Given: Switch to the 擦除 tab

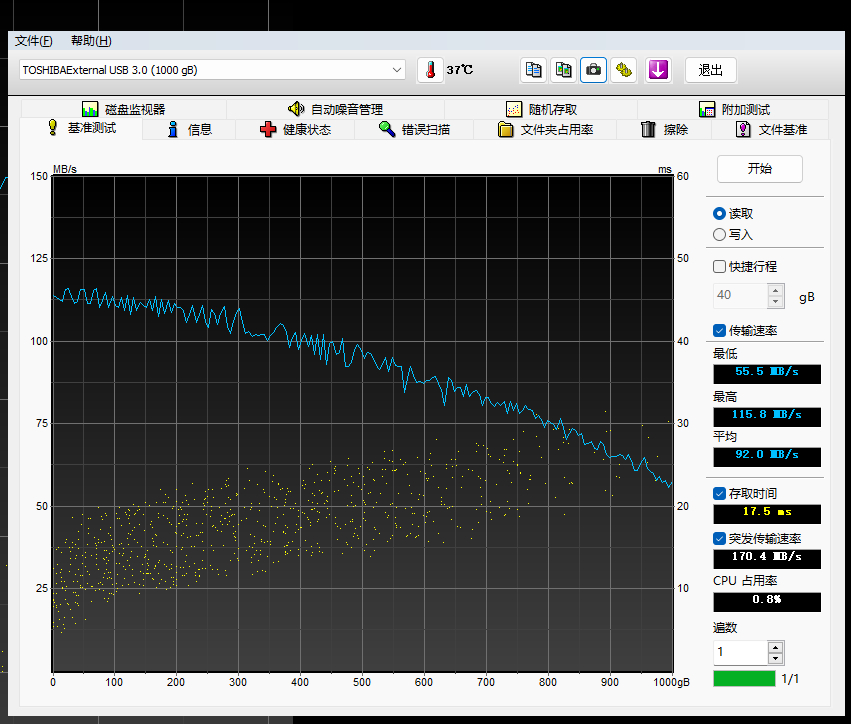Looking at the screenshot, I should pos(664,129).
